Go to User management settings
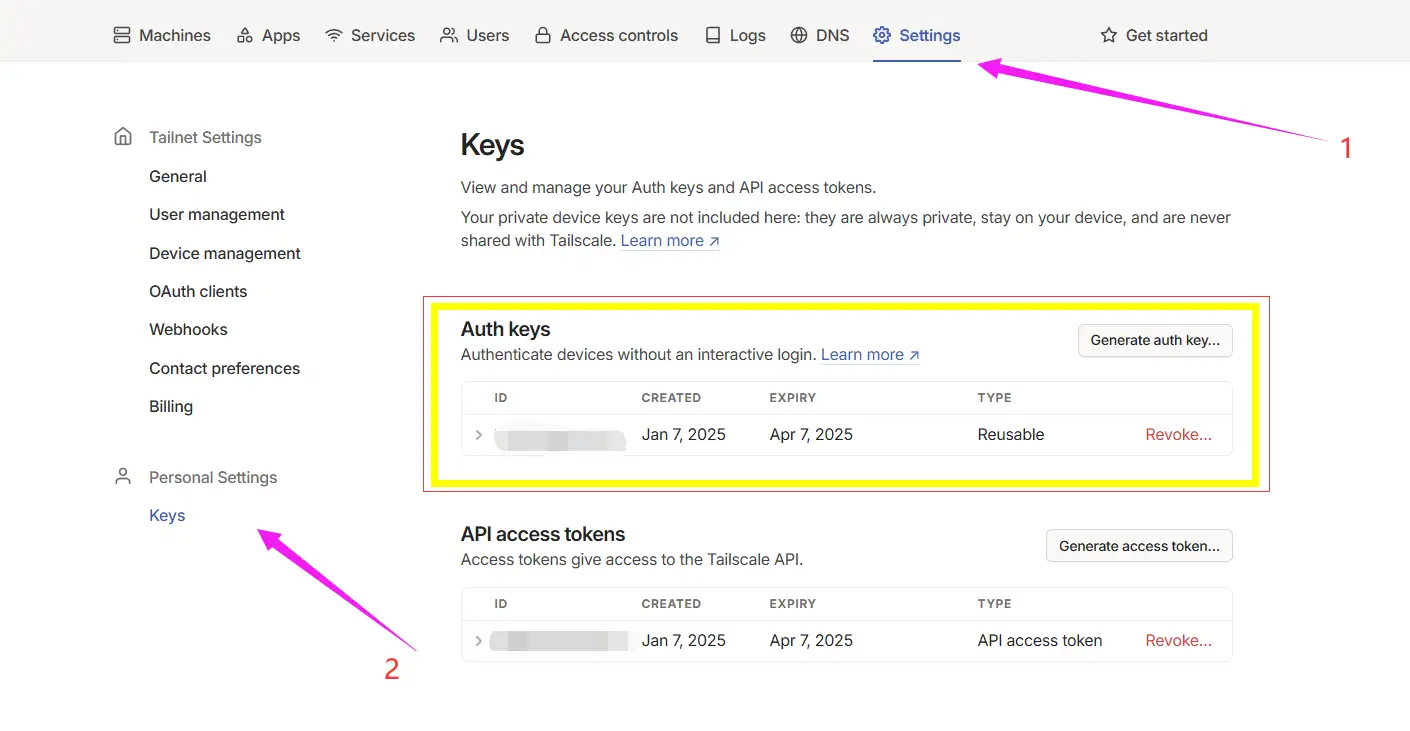Screen dimensions: 1410x731 point(217,215)
